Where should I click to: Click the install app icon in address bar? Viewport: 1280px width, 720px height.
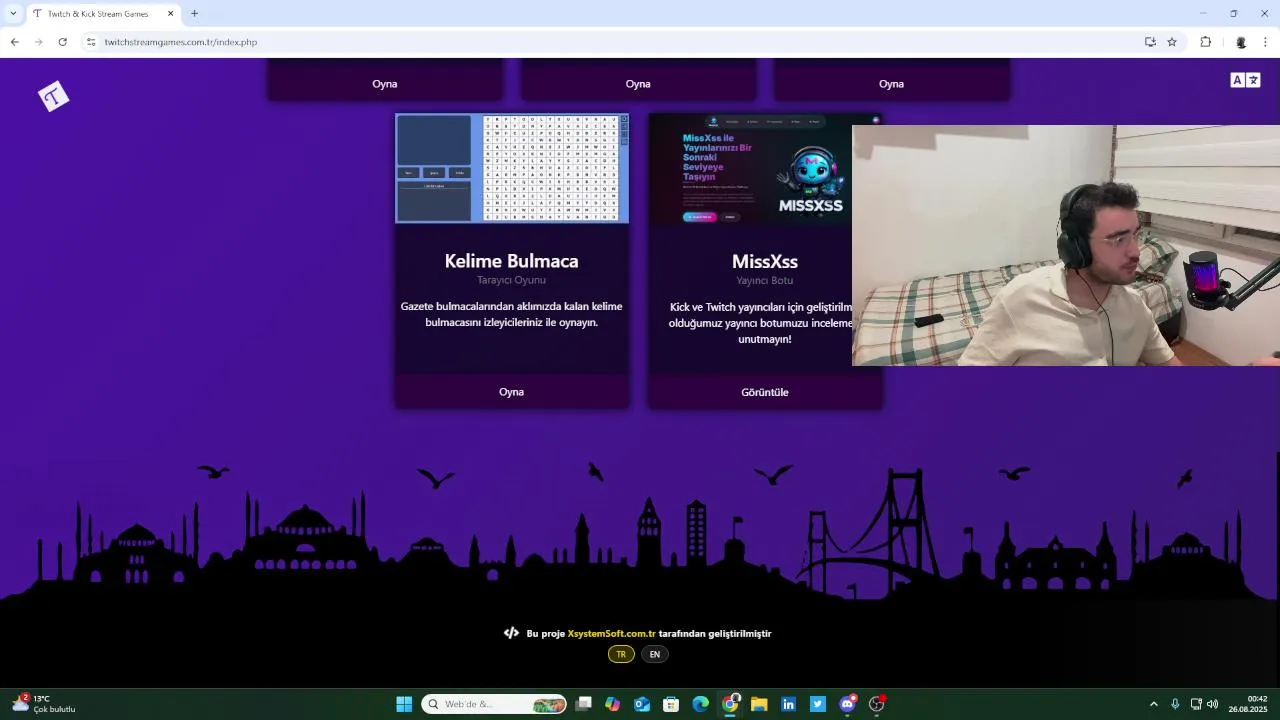click(x=1150, y=42)
